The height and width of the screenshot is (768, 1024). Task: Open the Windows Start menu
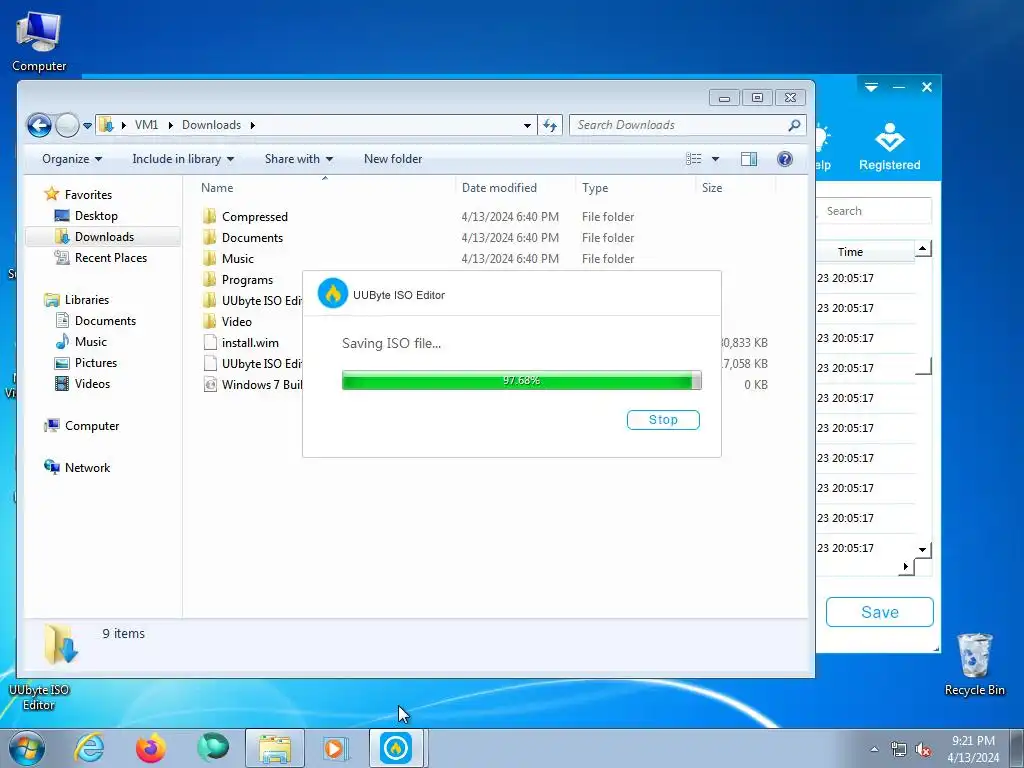click(27, 748)
